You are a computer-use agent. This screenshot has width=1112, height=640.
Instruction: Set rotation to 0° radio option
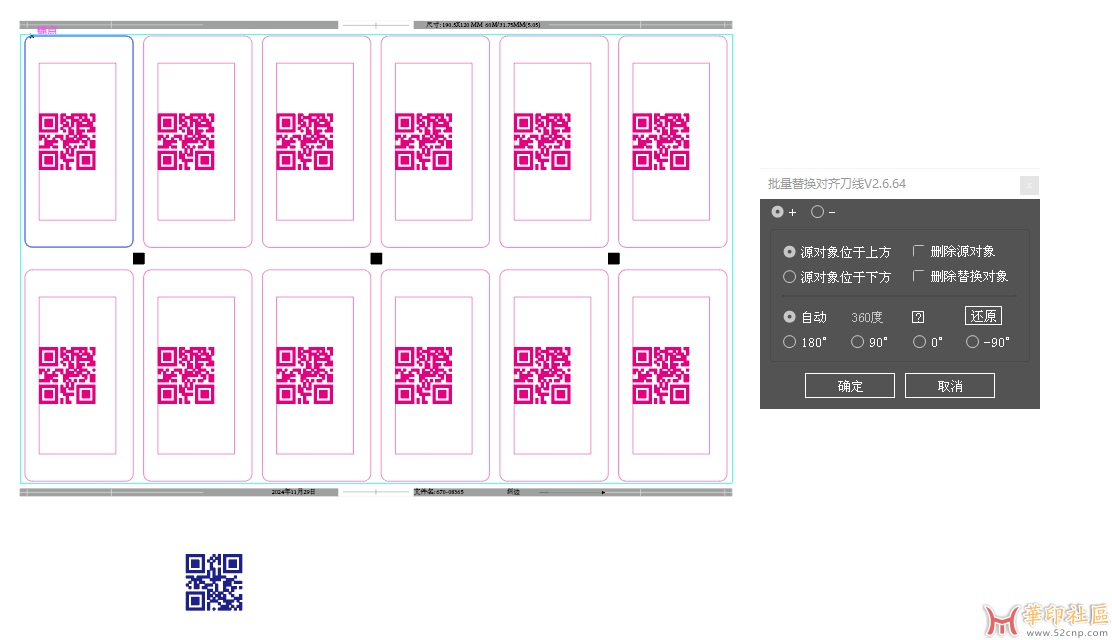[x=920, y=342]
